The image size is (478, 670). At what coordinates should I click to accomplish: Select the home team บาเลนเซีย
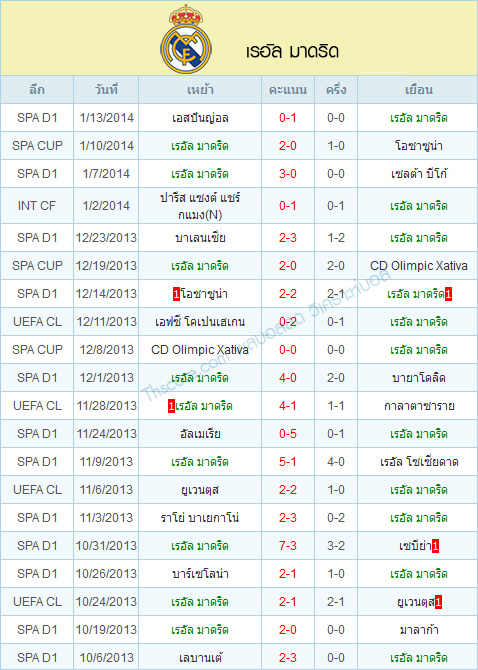pos(200,238)
